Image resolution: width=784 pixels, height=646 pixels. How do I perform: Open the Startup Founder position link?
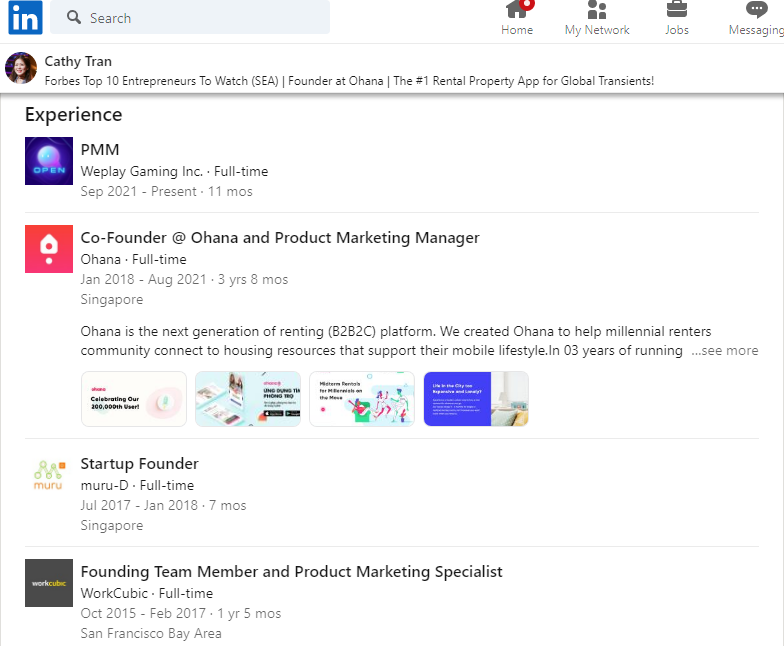click(140, 464)
